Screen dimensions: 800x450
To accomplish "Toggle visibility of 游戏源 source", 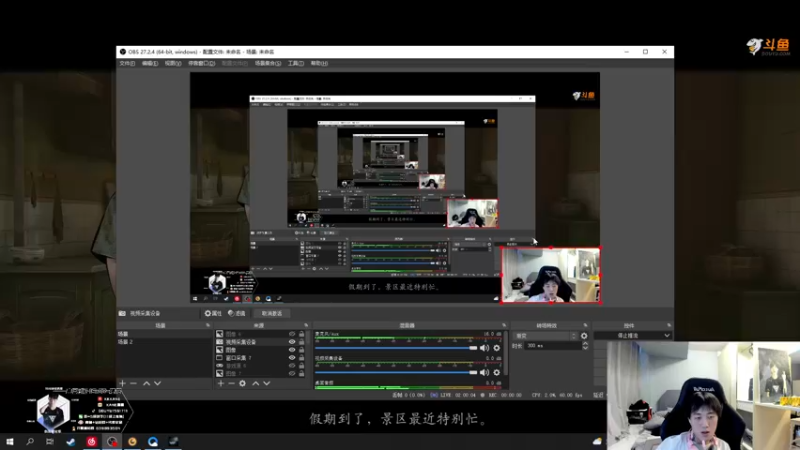I will [x=292, y=366].
